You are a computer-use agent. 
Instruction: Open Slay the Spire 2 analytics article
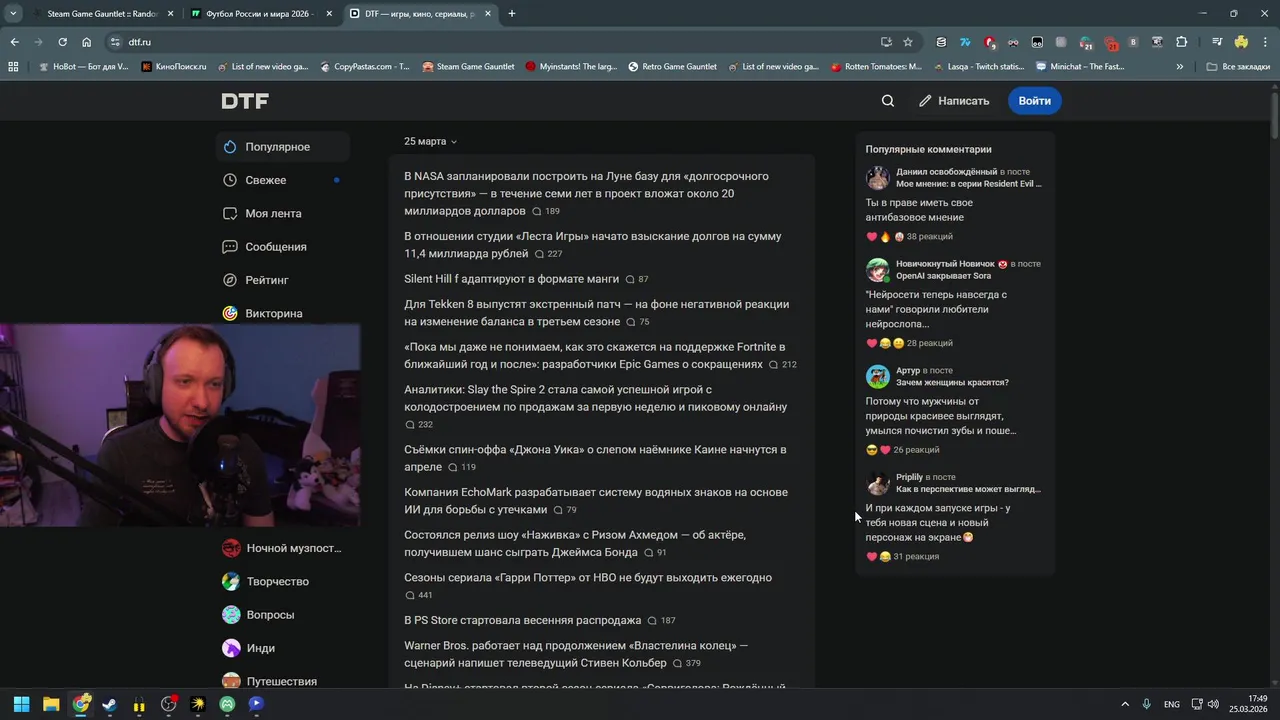coord(596,398)
